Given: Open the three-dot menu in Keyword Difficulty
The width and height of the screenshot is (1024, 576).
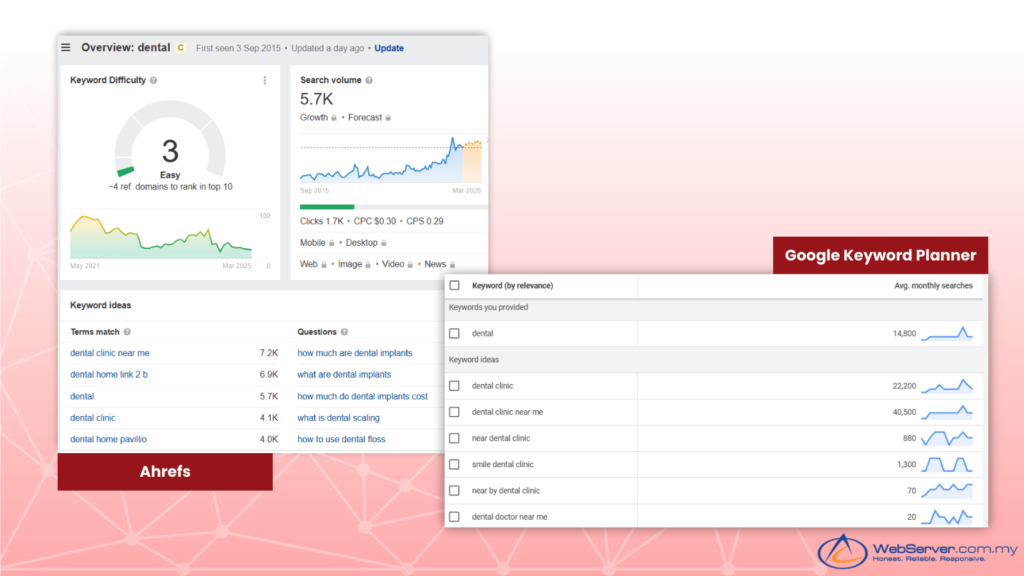Looking at the screenshot, I should (x=264, y=80).
